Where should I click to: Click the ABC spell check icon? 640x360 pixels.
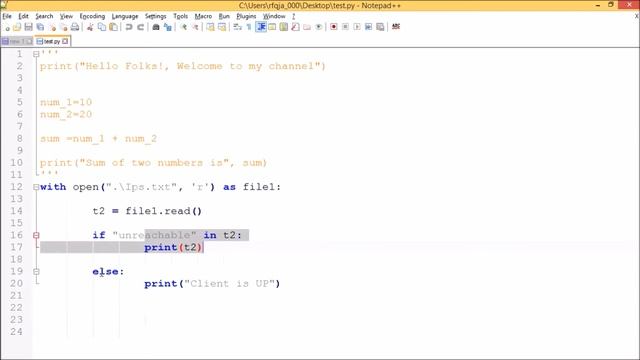pyautogui.click(x=396, y=27)
